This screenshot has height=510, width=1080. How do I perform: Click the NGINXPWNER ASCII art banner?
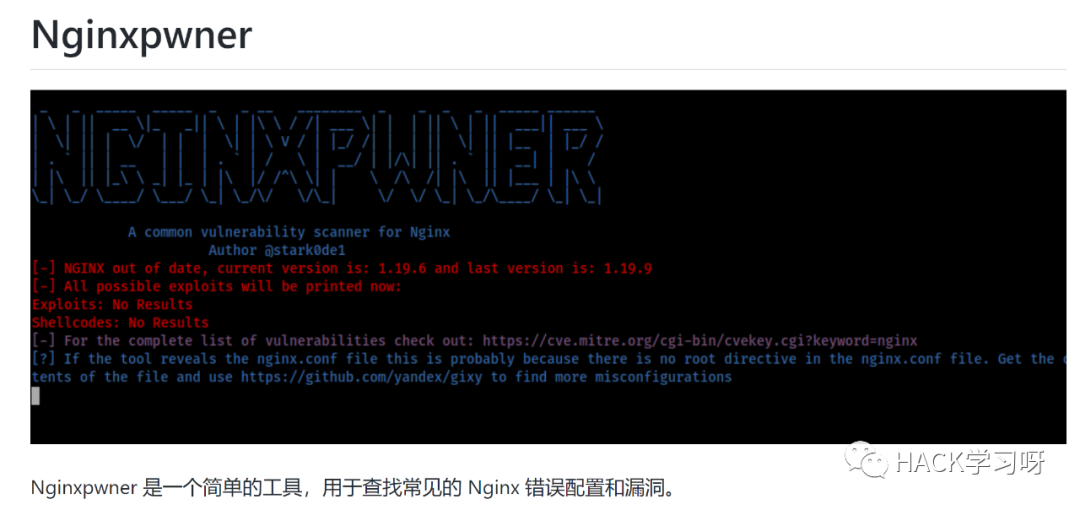318,157
